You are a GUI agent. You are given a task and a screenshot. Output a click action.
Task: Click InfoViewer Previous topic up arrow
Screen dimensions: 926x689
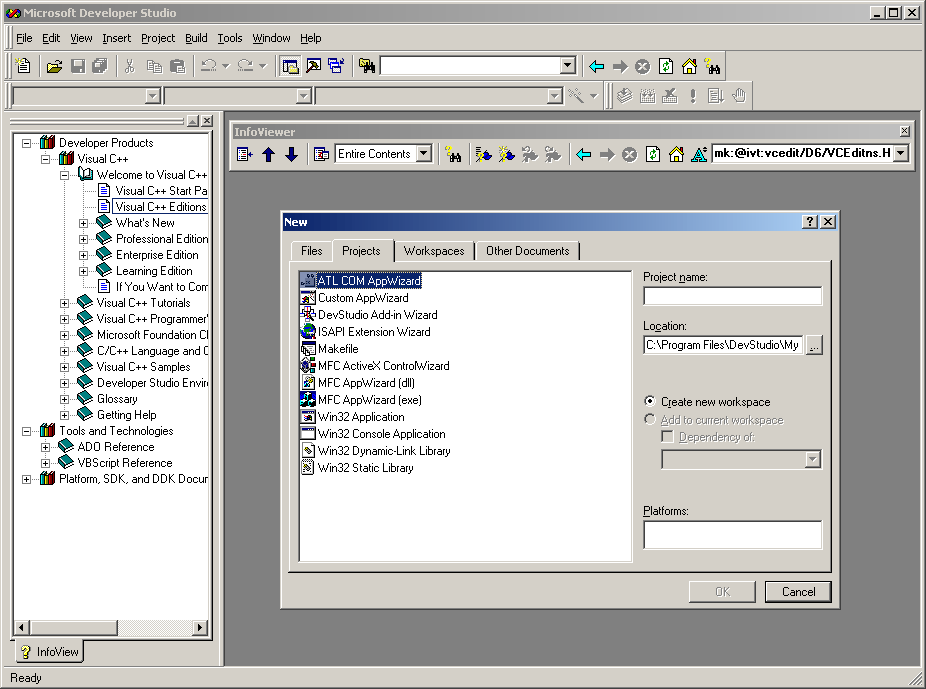[269, 155]
